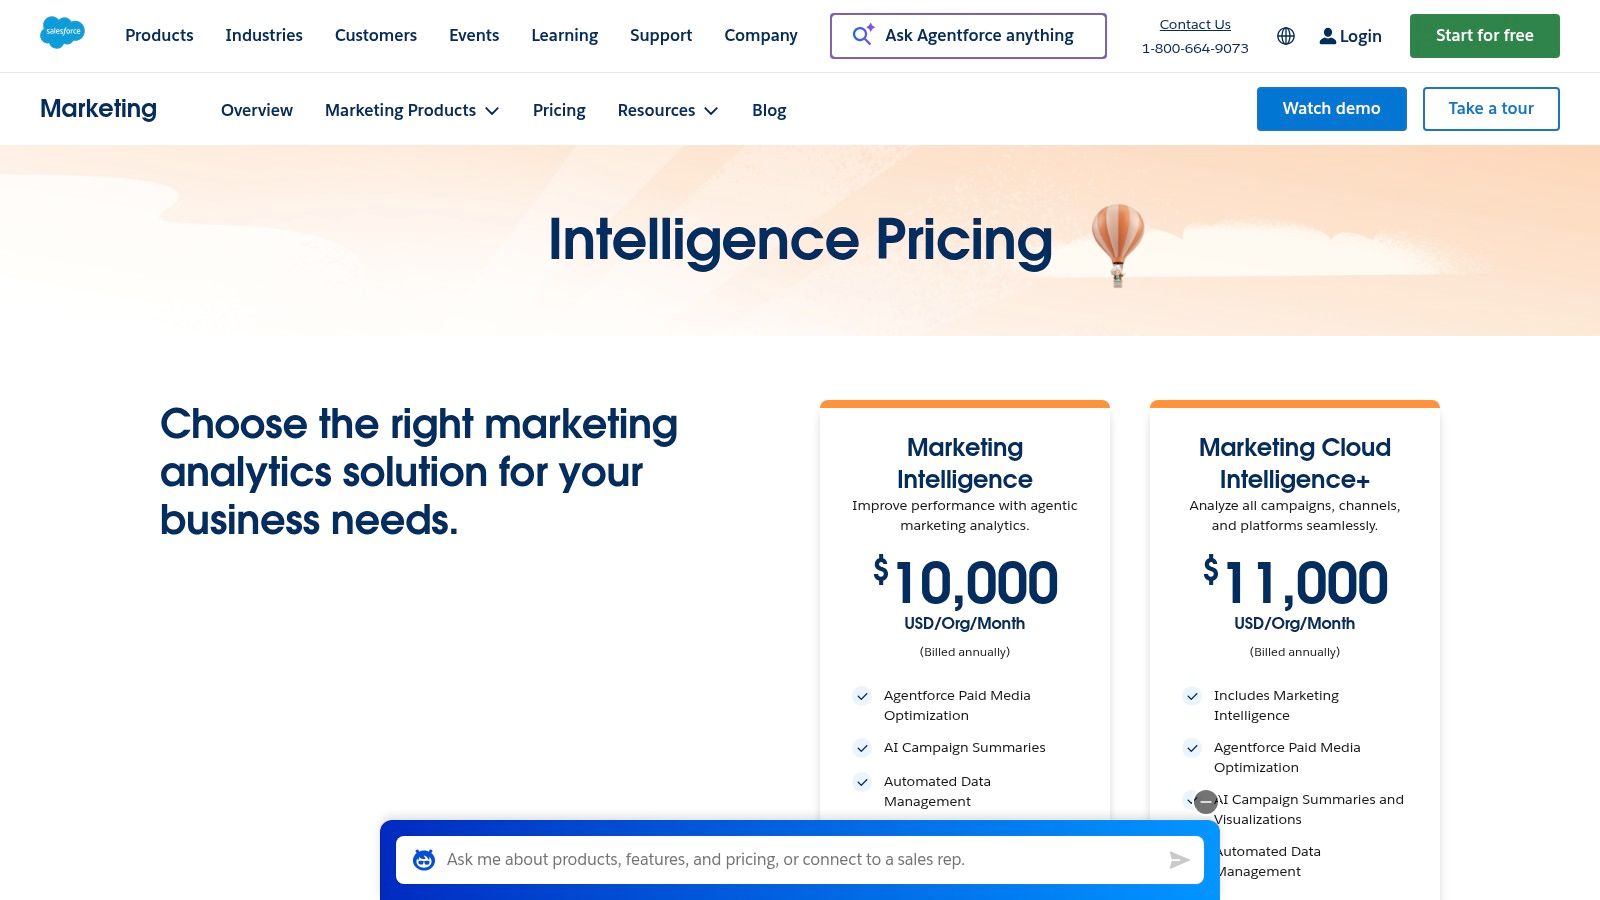Image resolution: width=1600 pixels, height=900 pixels.
Task: Switch to the Pricing tab
Action: click(x=558, y=110)
